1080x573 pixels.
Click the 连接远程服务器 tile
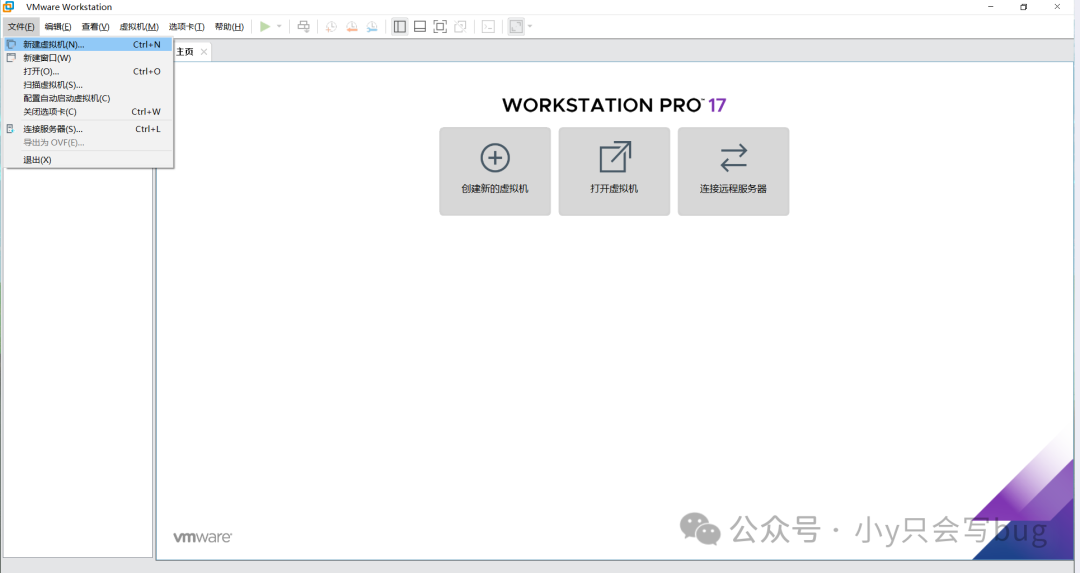[733, 171]
